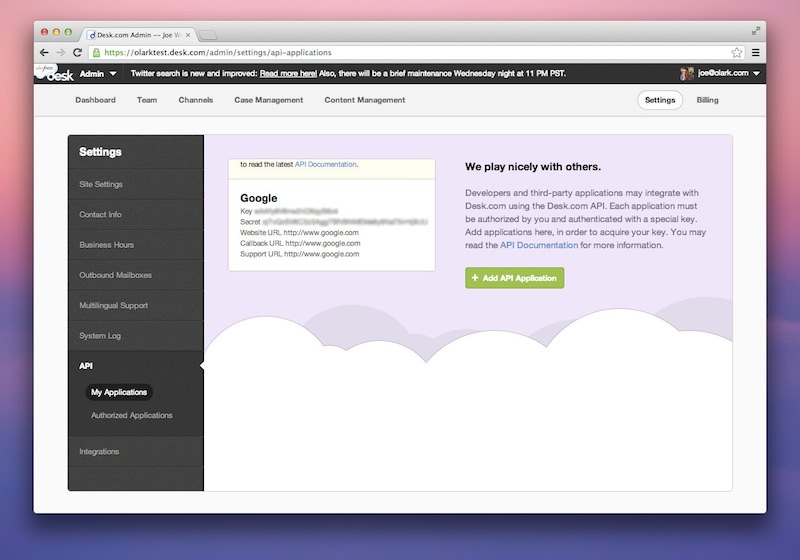Open the Chrome hamburger menu
Image resolution: width=800 pixels, height=560 pixels.
[x=755, y=52]
